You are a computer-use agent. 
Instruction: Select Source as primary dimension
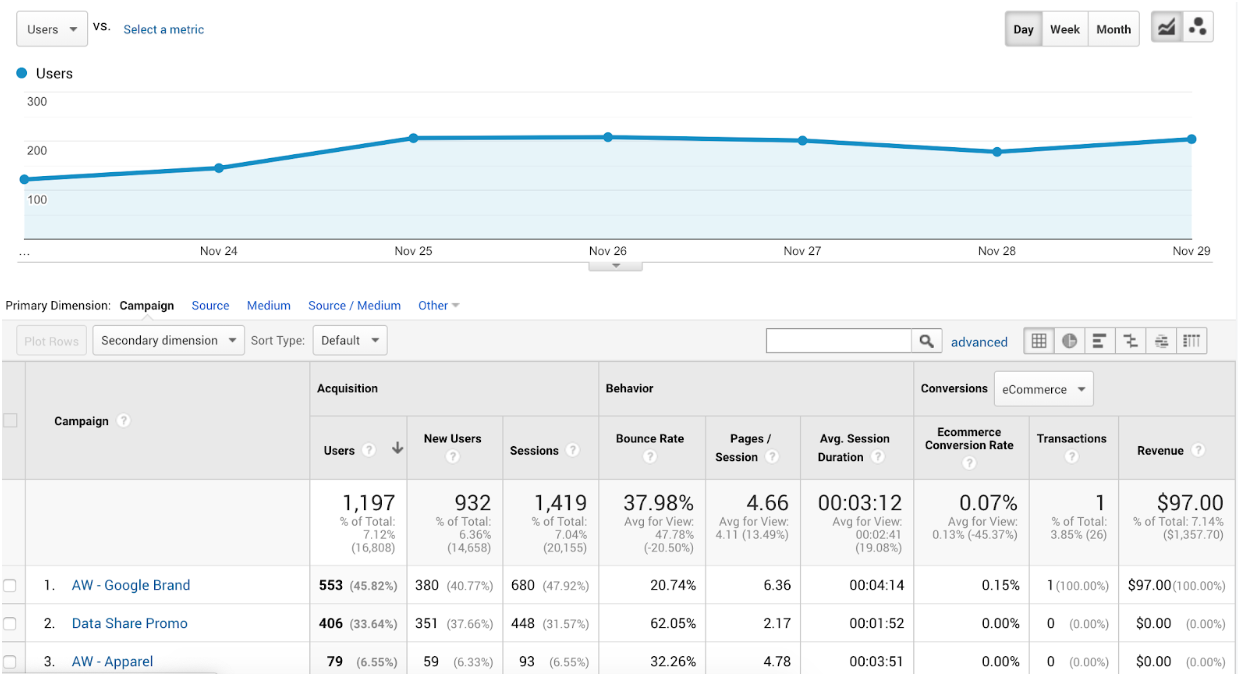(211, 306)
